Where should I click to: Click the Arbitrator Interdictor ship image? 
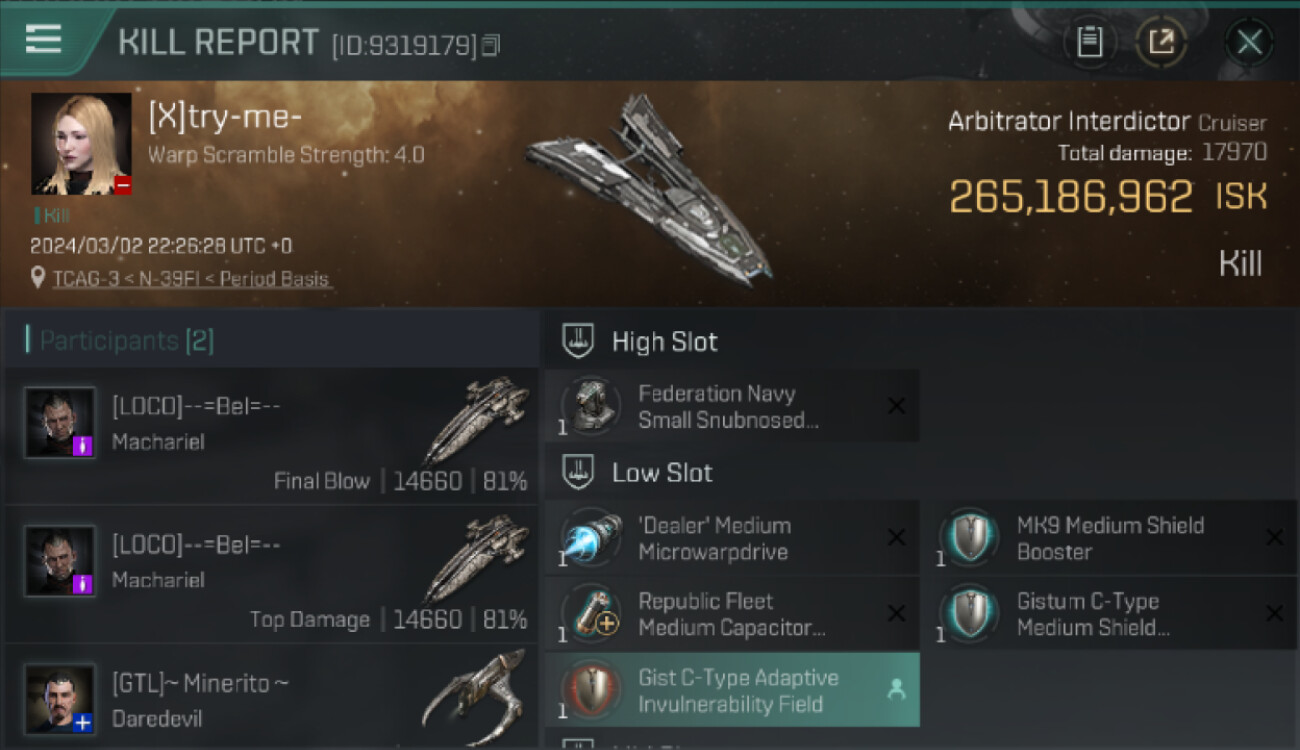[x=650, y=190]
